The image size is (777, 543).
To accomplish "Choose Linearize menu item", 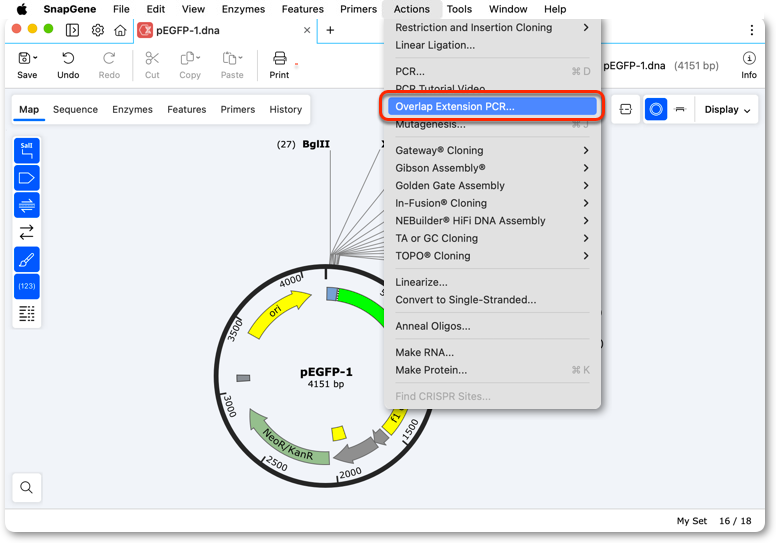I will 492,282.
